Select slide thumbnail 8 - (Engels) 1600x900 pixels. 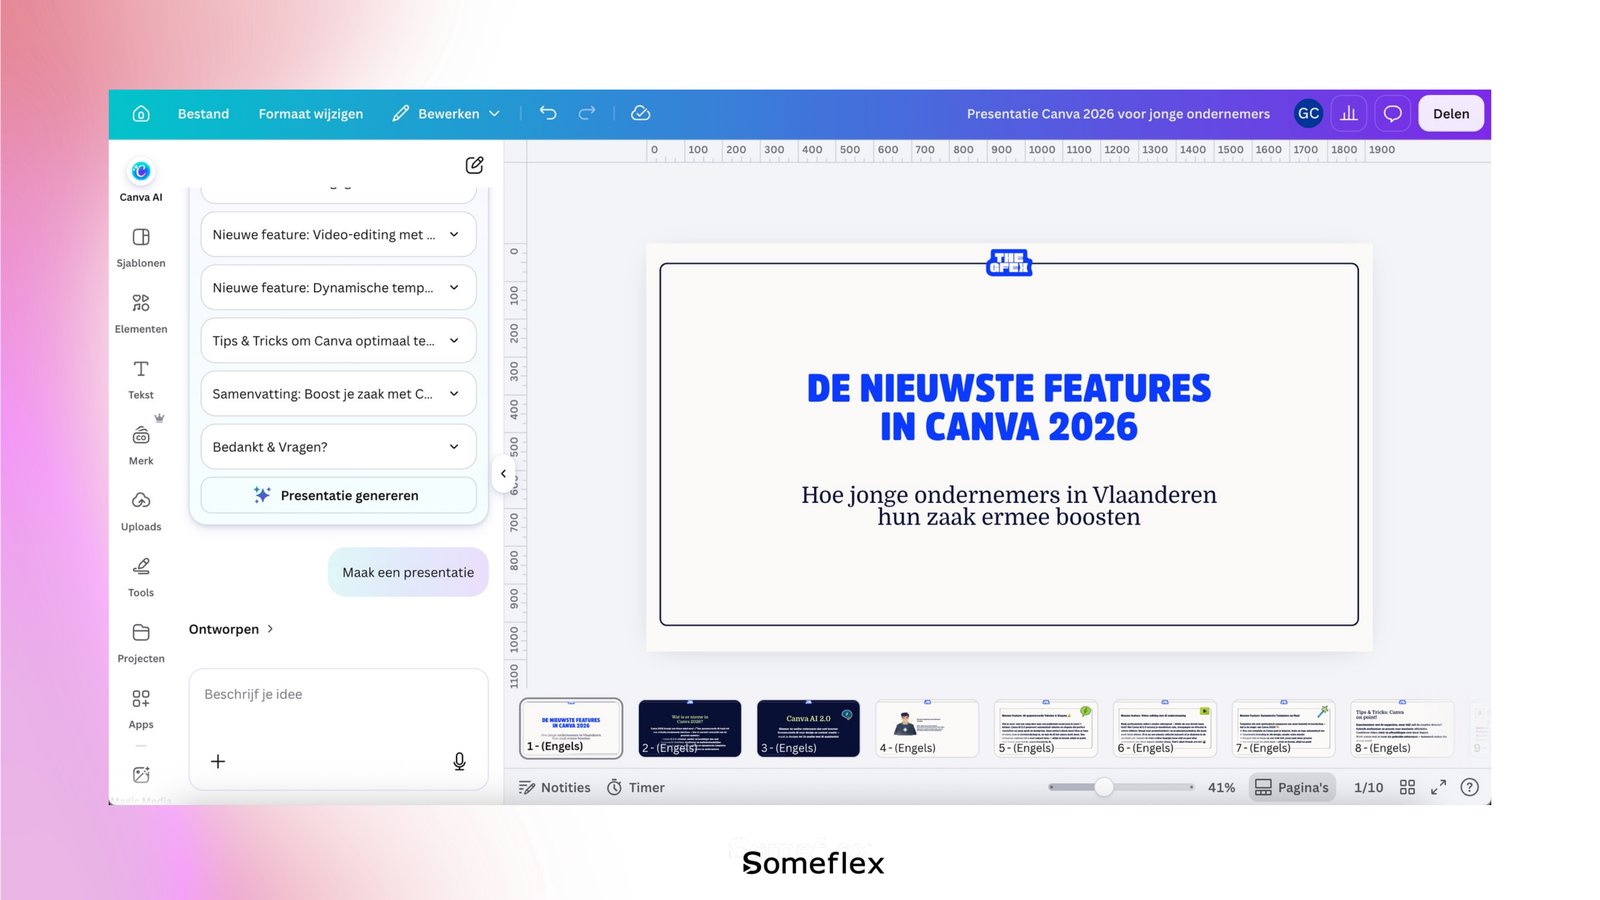1402,728
